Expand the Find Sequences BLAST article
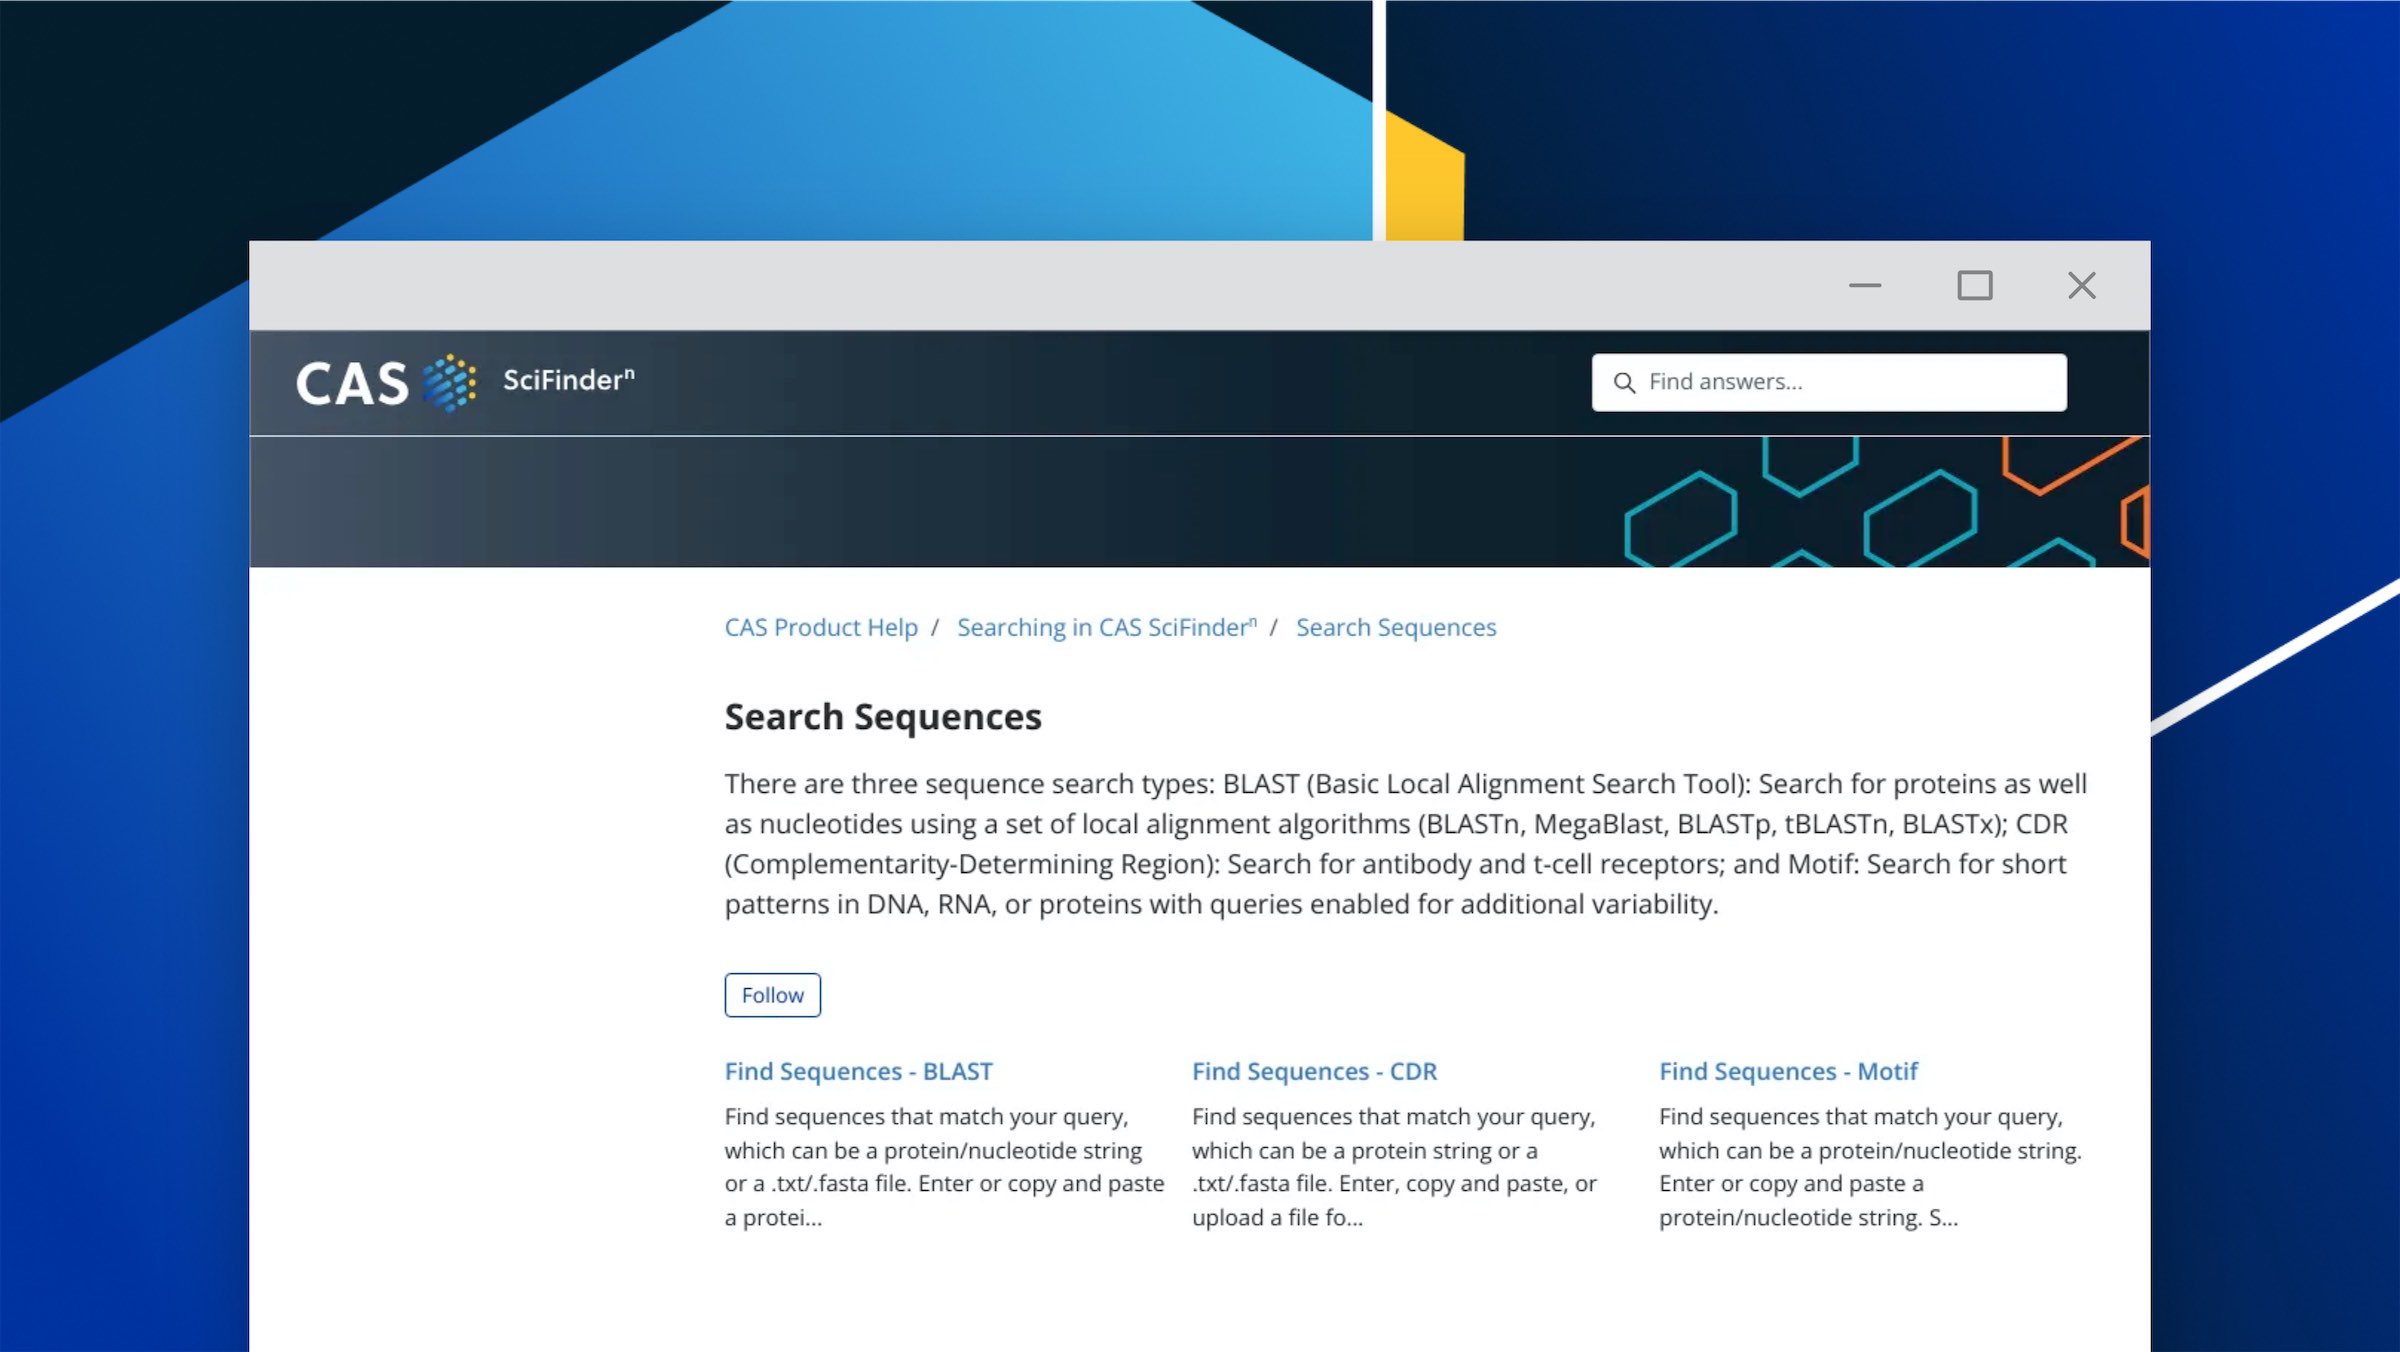This screenshot has width=2400, height=1352. tap(859, 1070)
